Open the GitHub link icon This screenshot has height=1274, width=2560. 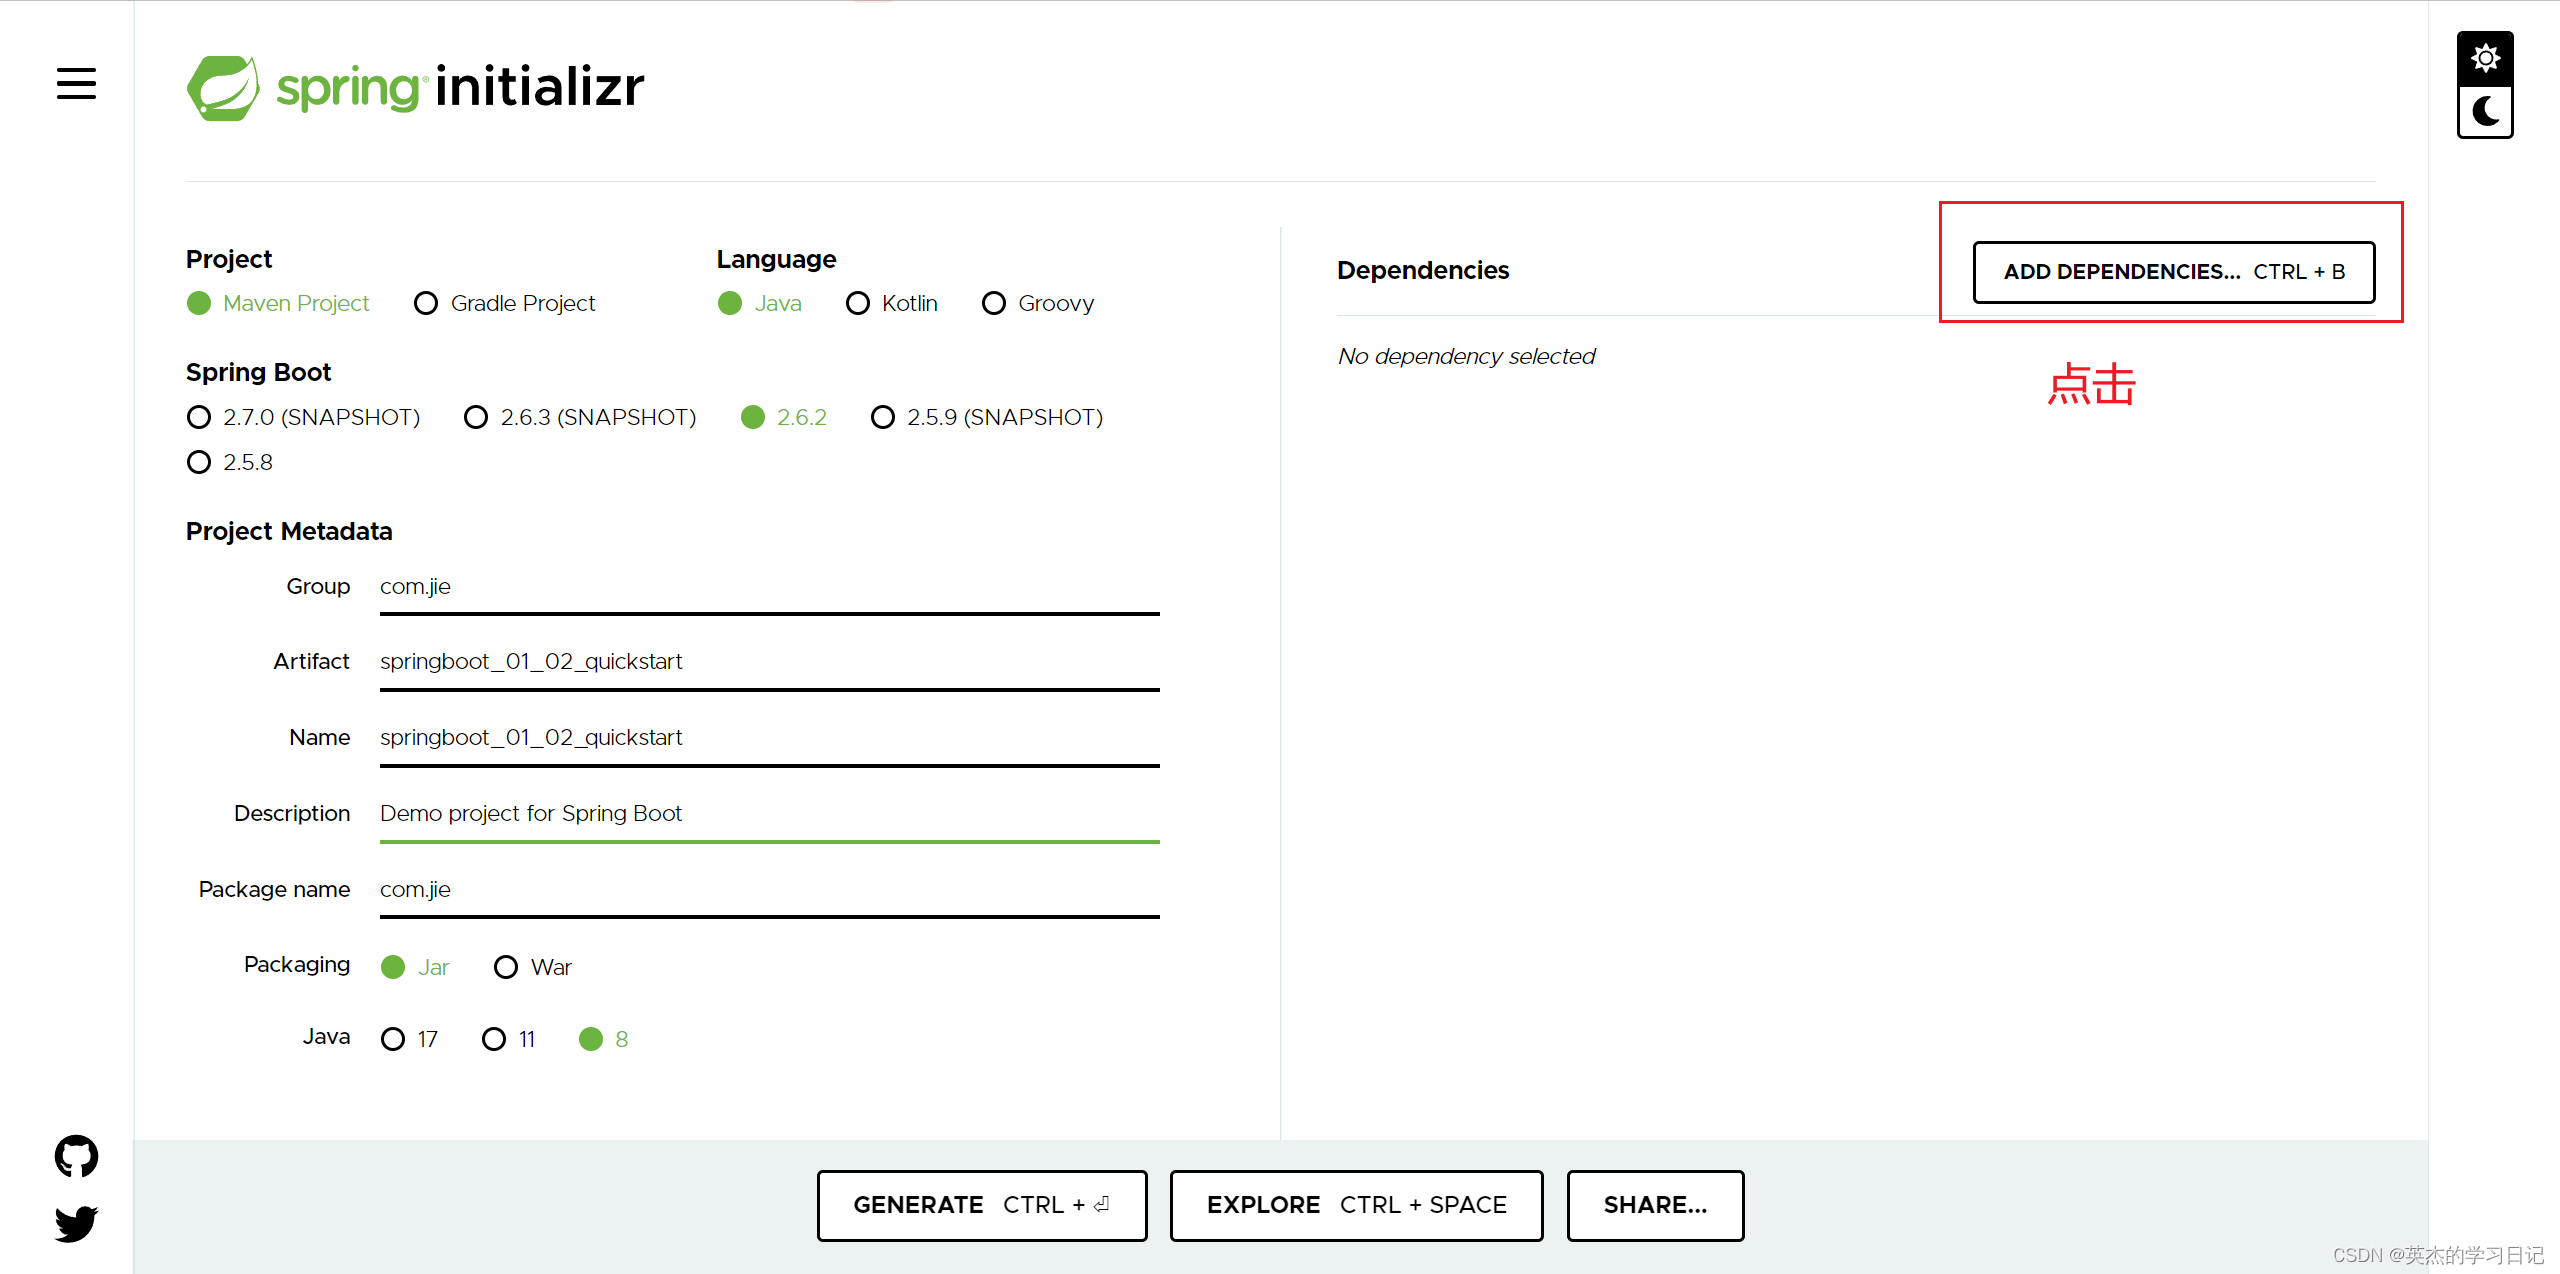point(76,1156)
